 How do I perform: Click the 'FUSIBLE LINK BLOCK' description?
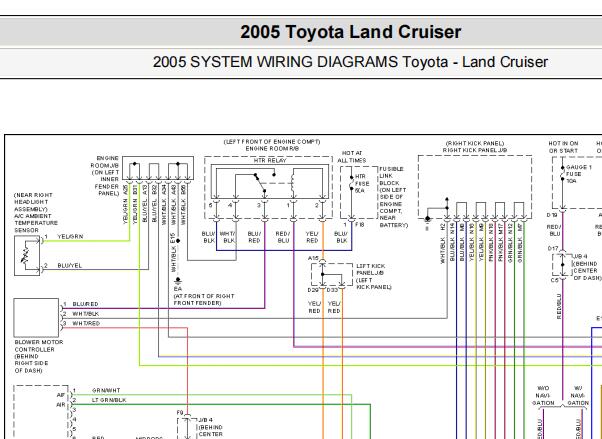point(393,197)
